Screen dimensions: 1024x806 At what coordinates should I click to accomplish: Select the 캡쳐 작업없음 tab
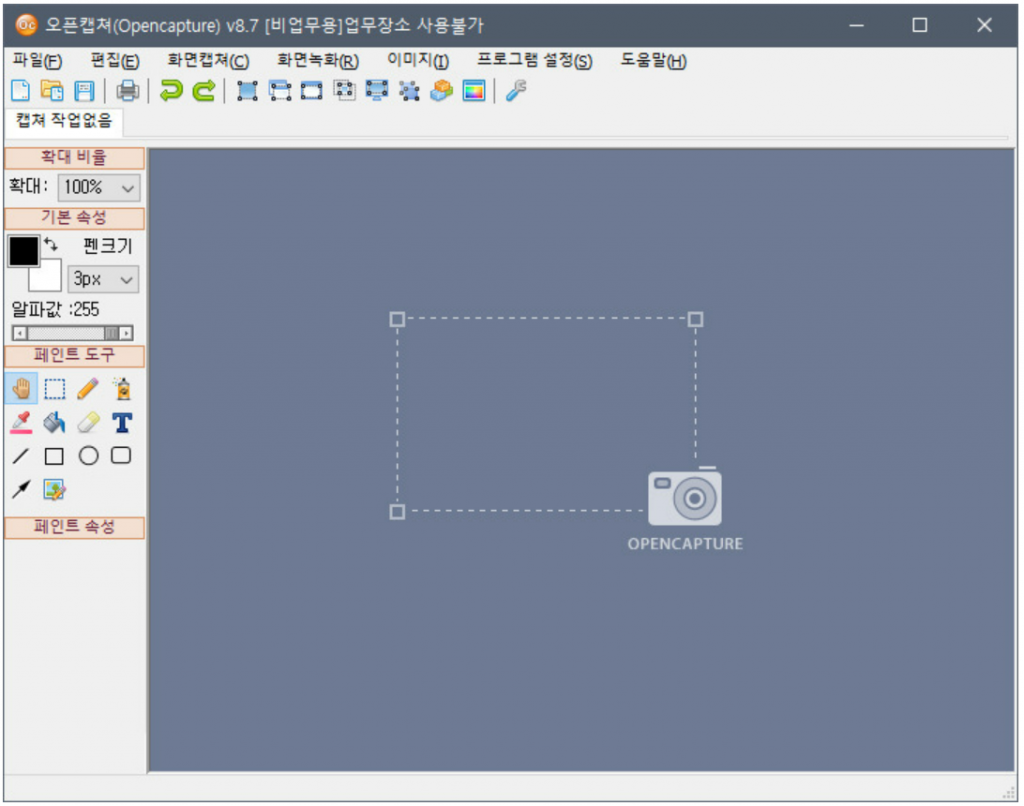pos(64,121)
